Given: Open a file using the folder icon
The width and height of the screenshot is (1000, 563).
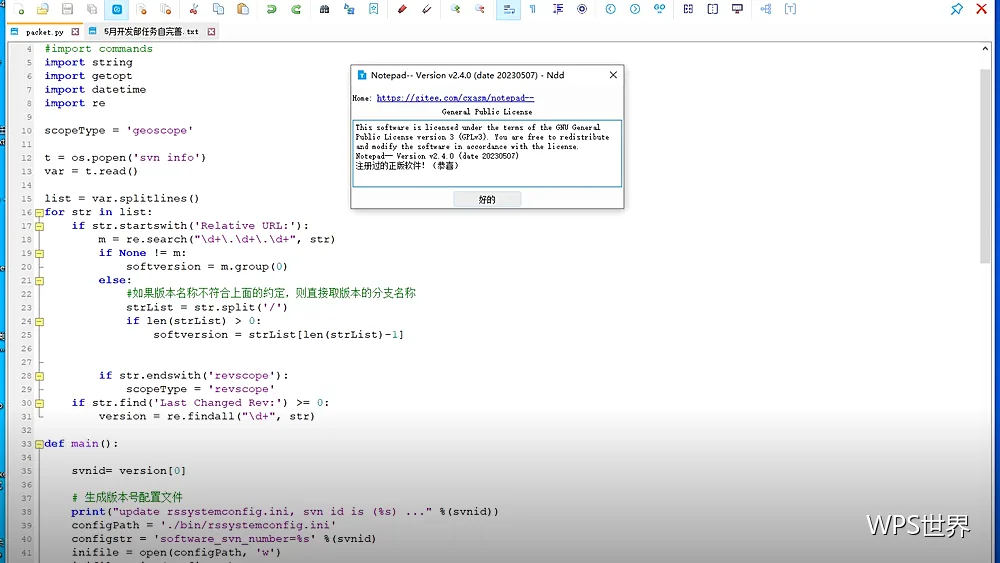Looking at the screenshot, I should [43, 9].
